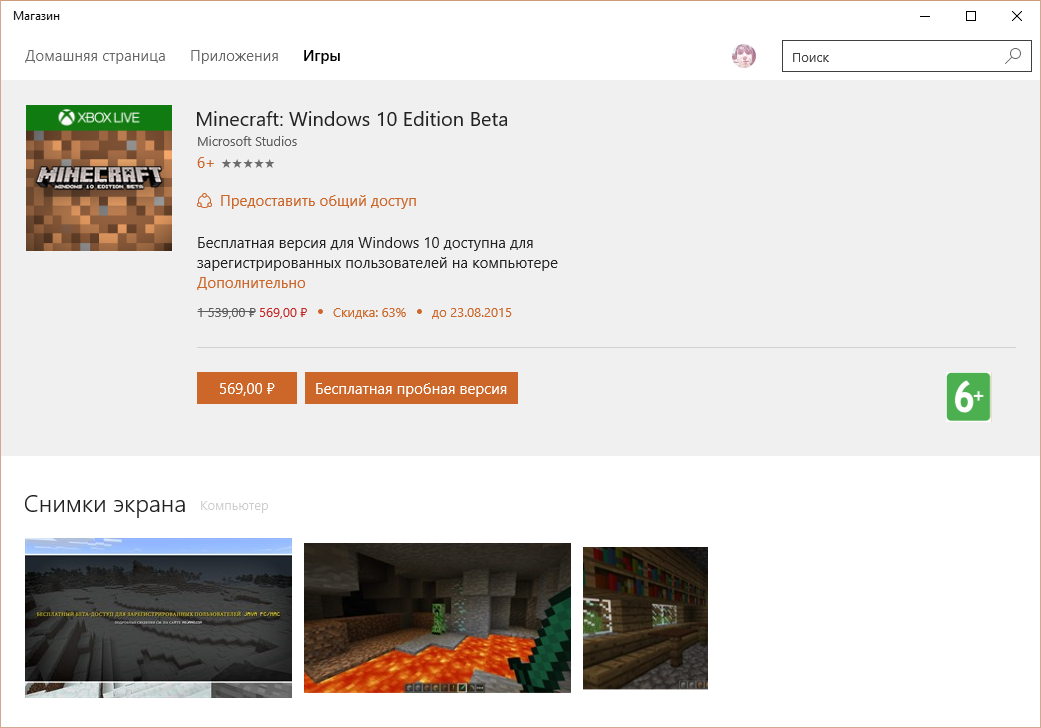Select the Компьютер label next to Снимки экрана

[234, 506]
